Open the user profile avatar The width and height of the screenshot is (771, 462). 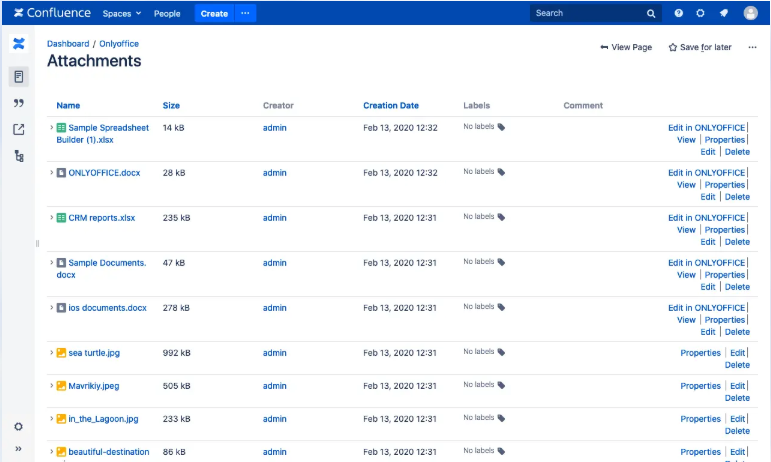[x=750, y=13]
